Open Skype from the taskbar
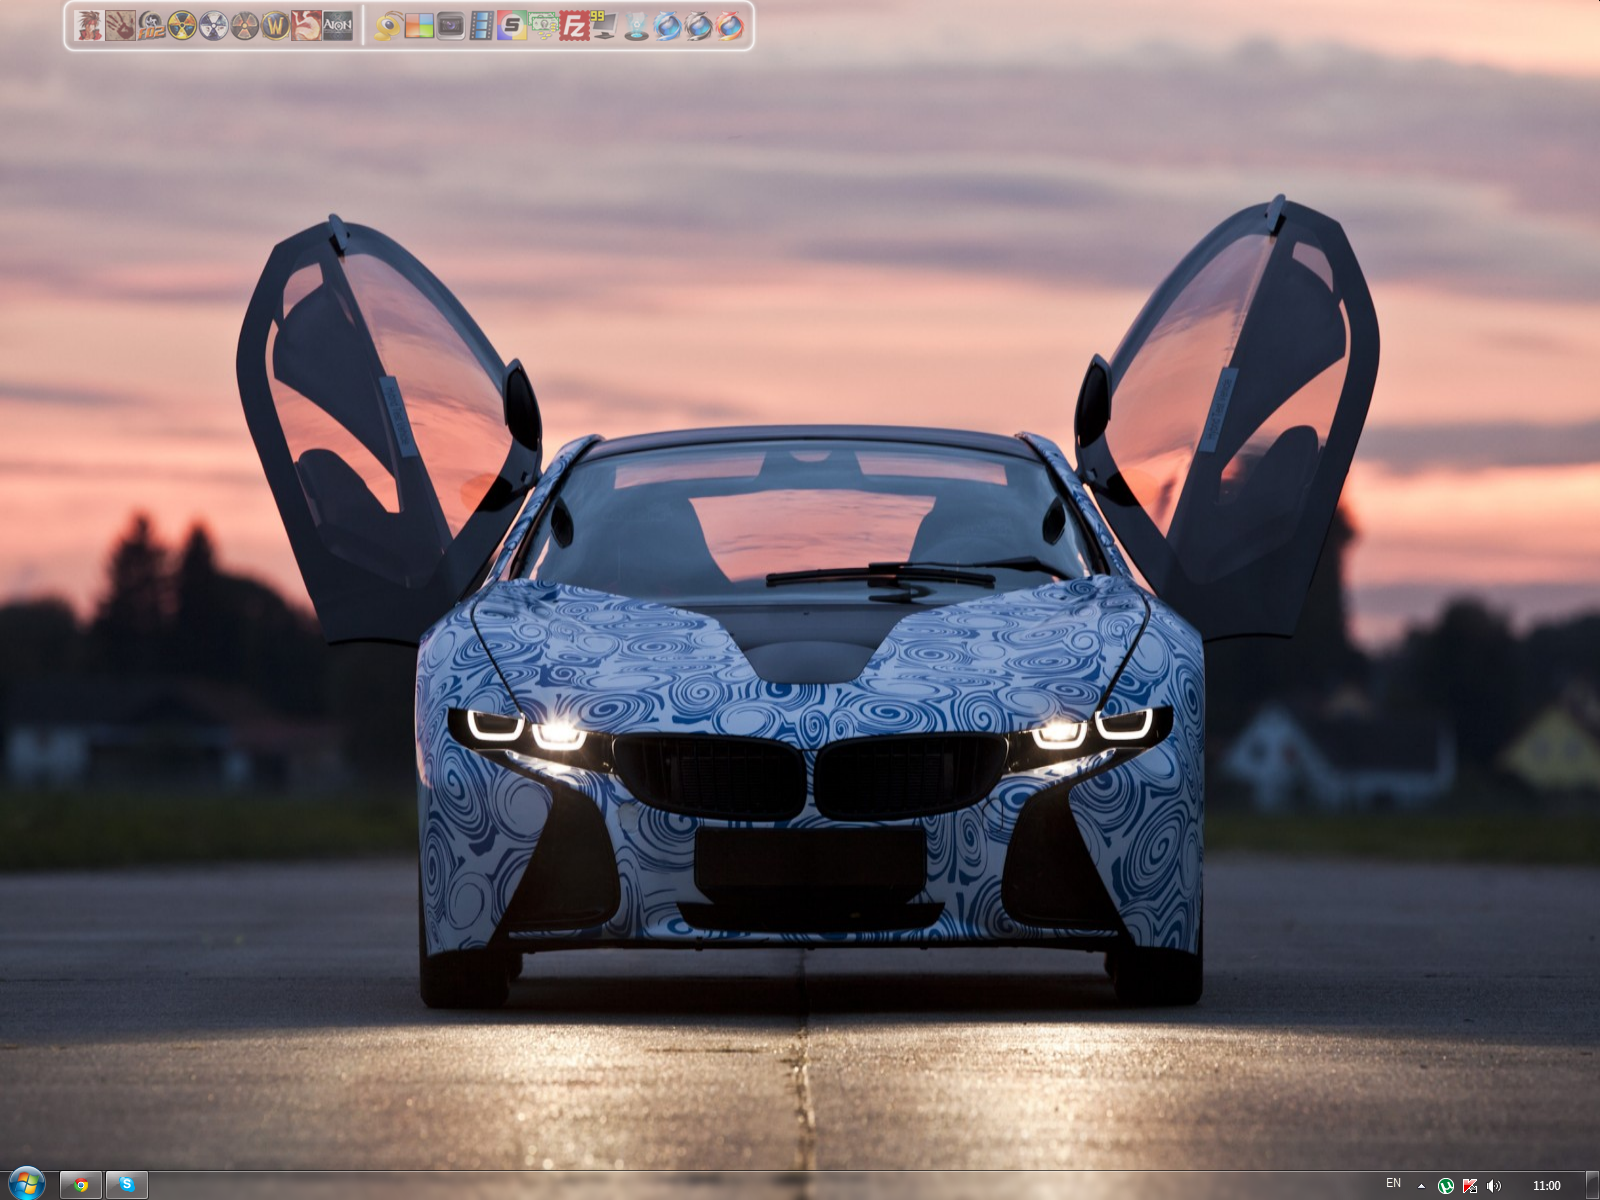The image size is (1600, 1200). pyautogui.click(x=125, y=1186)
